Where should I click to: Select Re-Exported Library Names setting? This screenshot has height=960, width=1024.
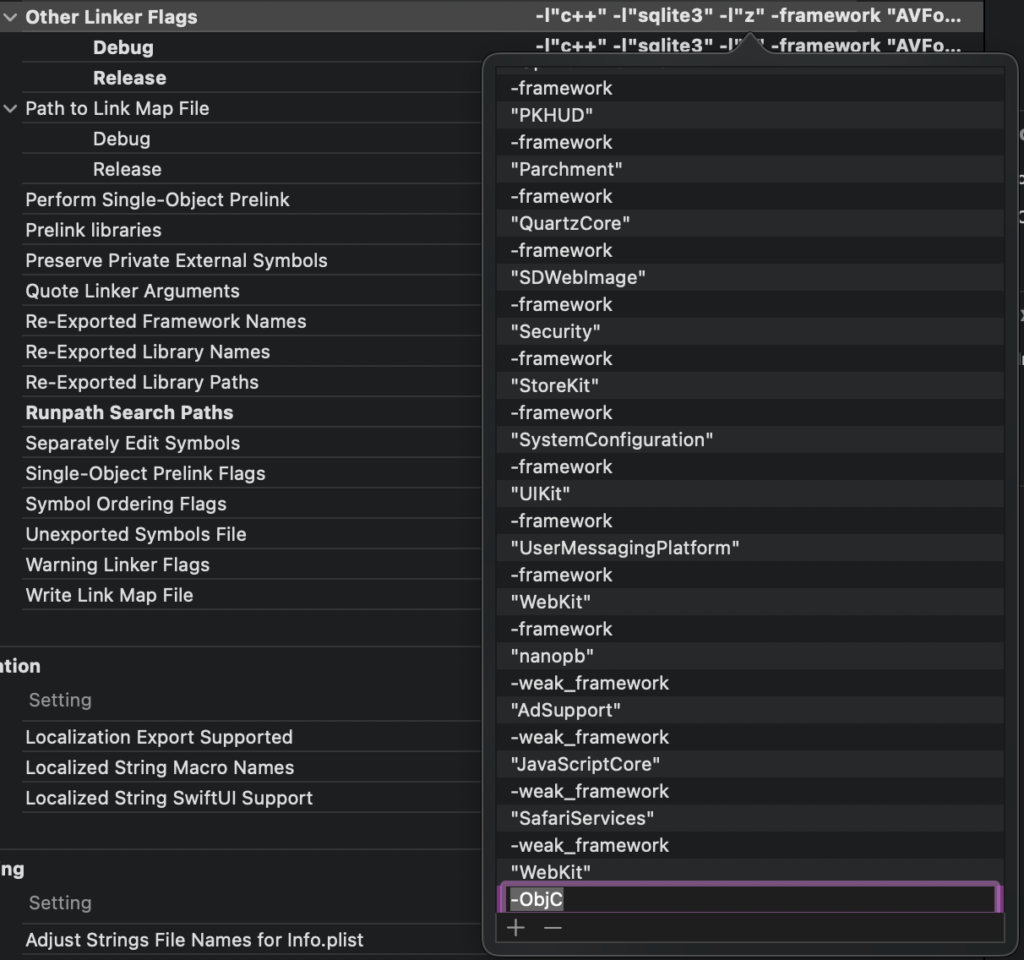148,352
